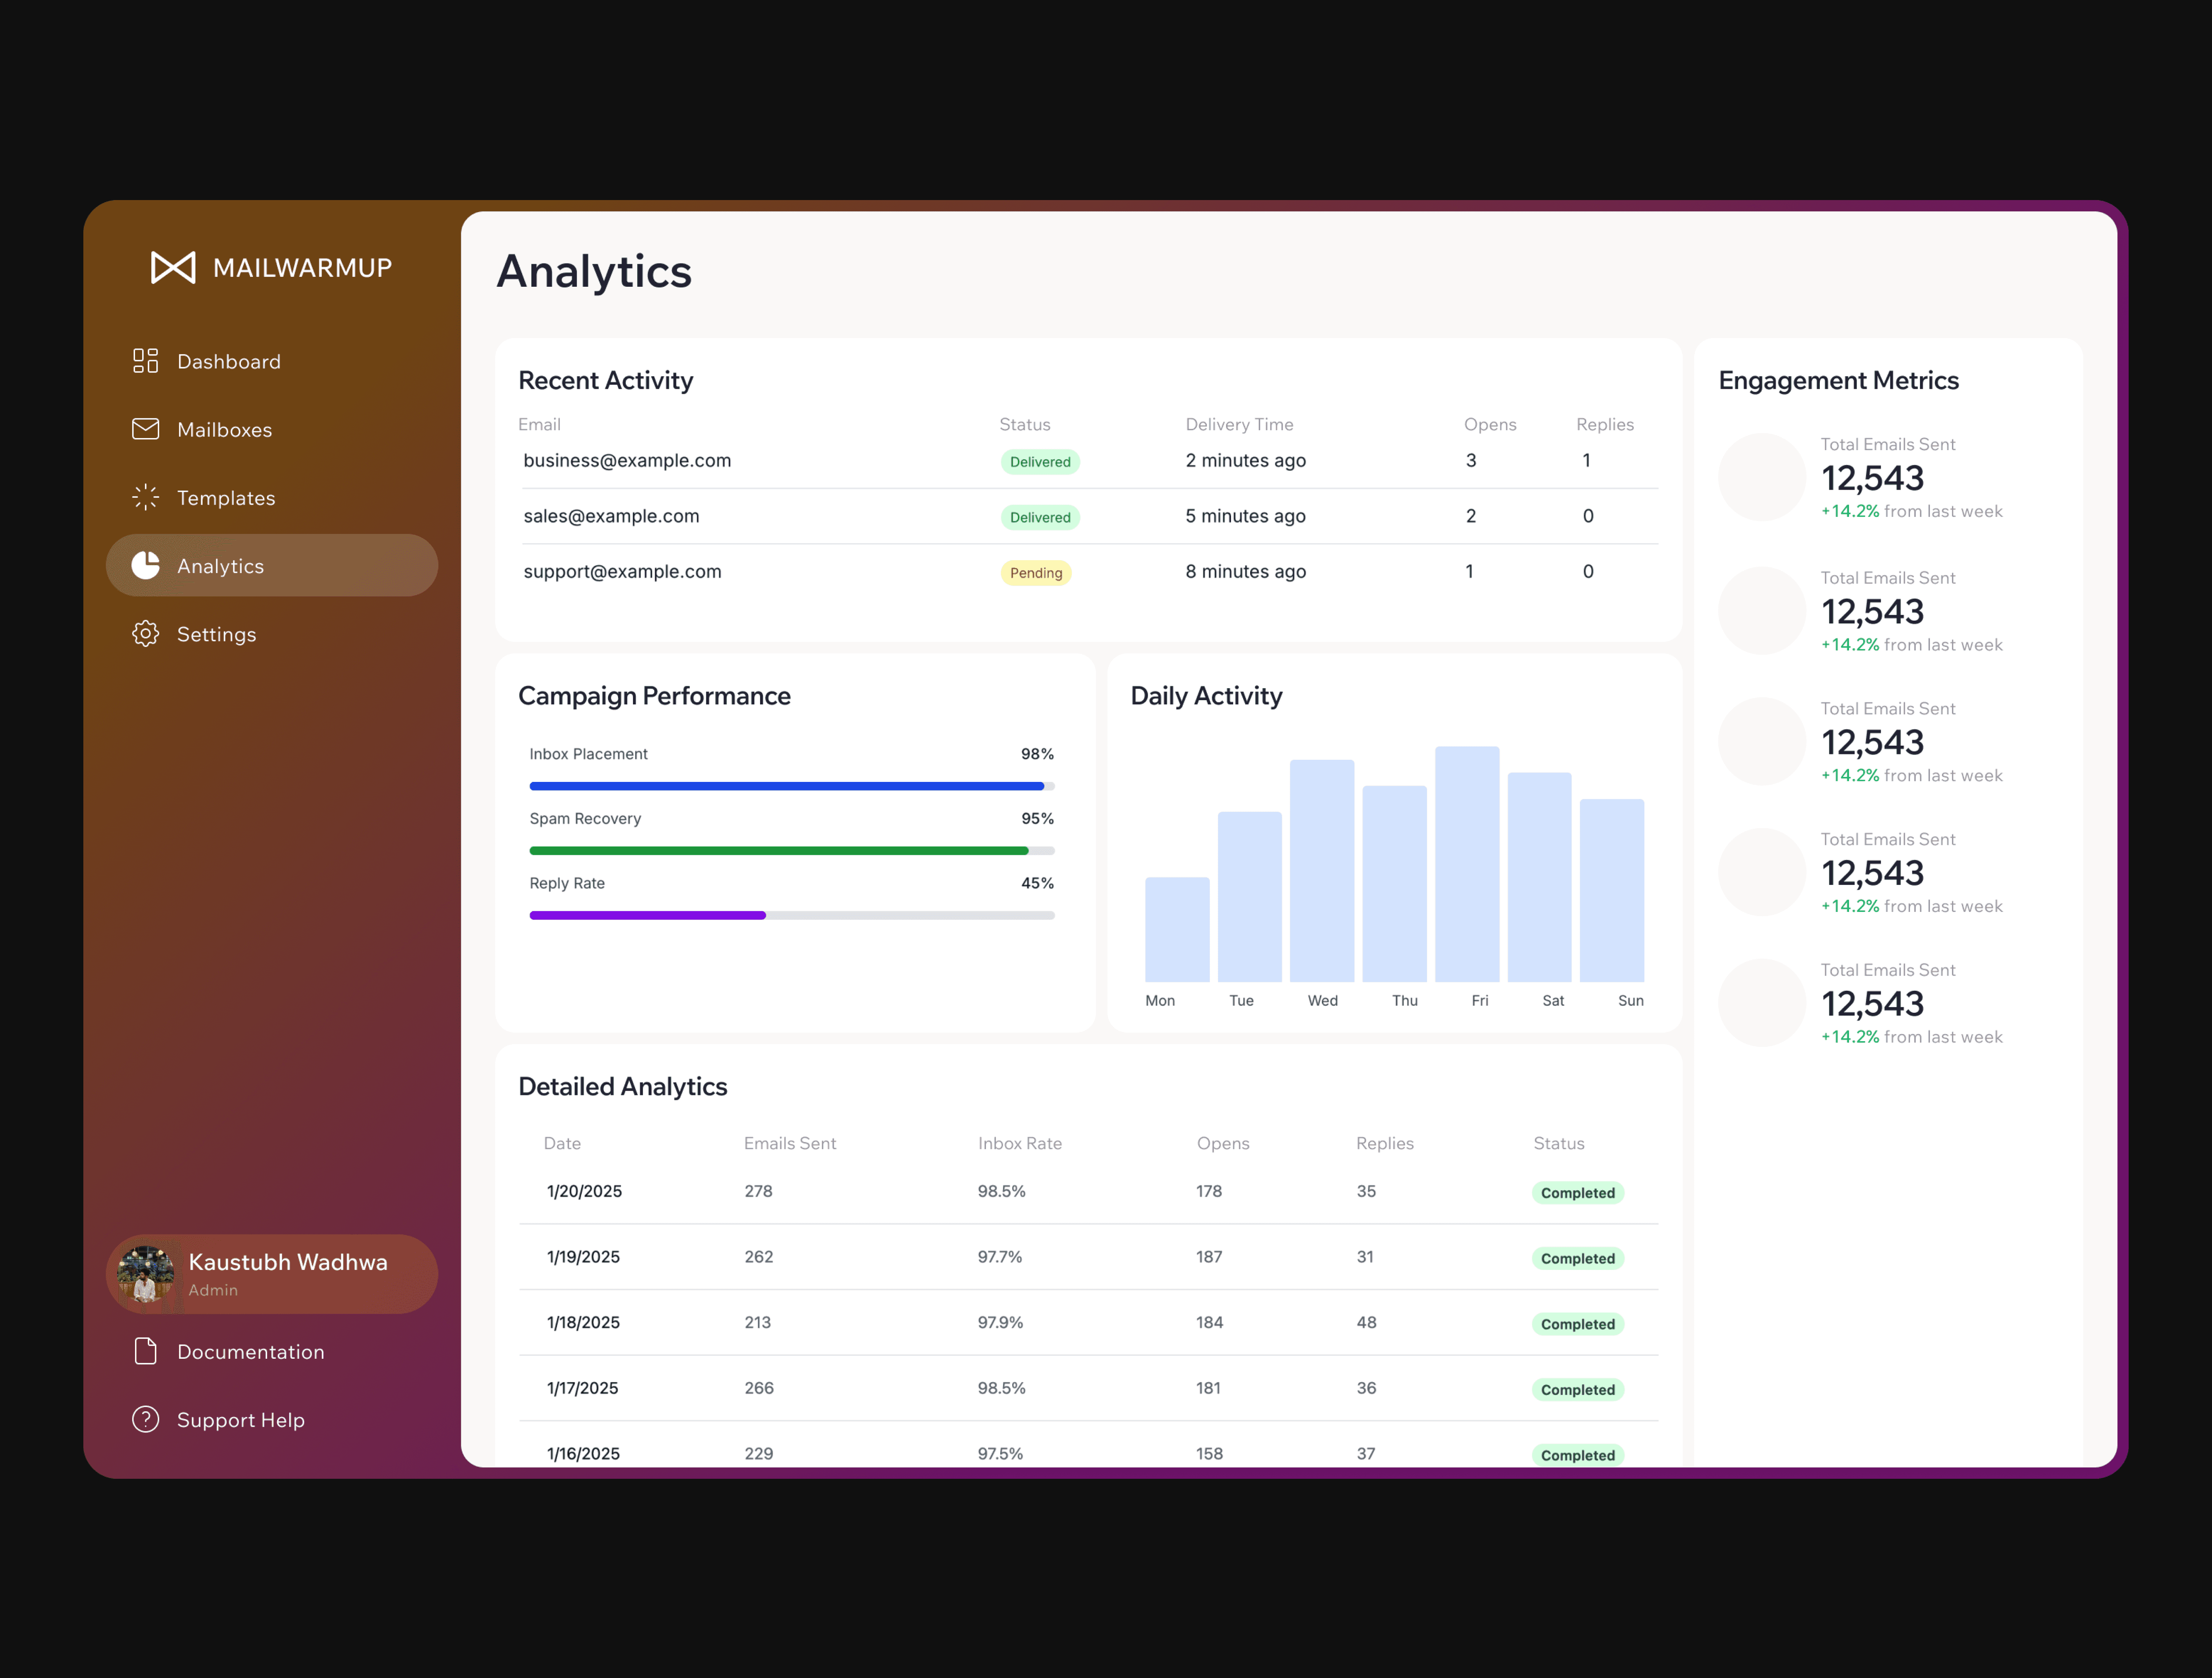Image resolution: width=2212 pixels, height=1678 pixels.
Task: Click the Settings gear icon
Action: 146,634
